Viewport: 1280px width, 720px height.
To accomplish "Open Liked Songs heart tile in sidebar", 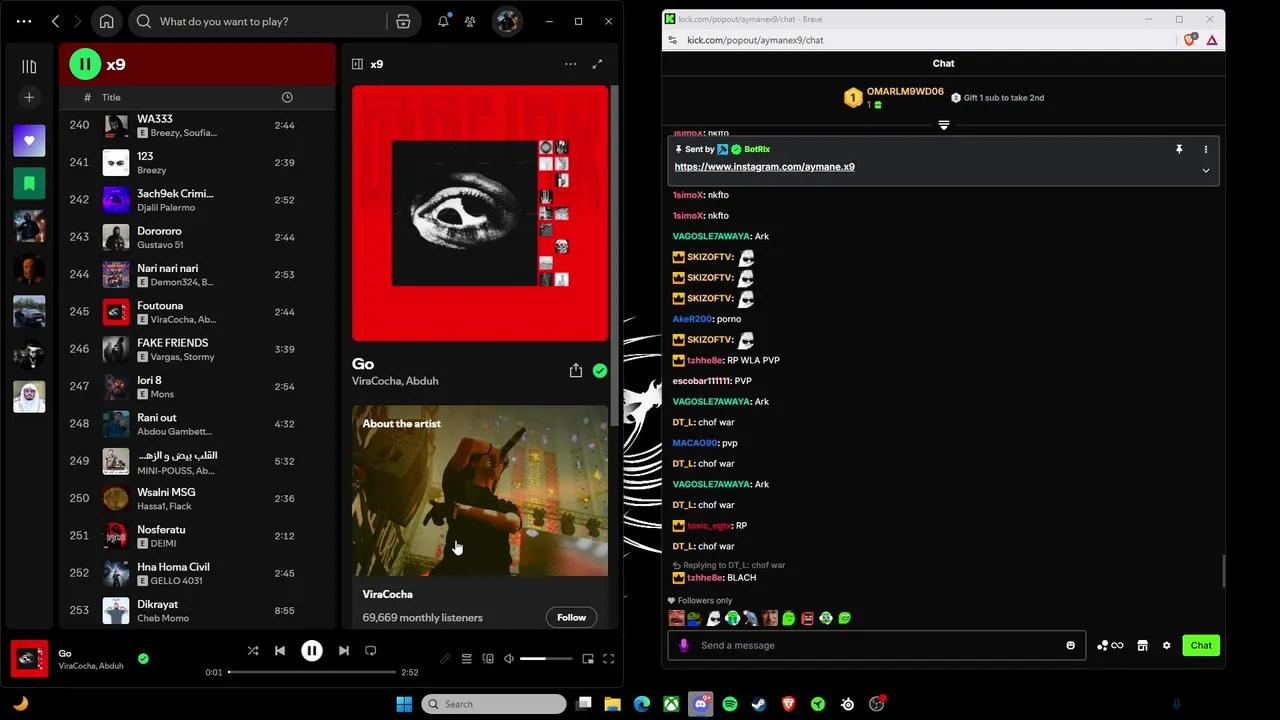I will [x=29, y=140].
